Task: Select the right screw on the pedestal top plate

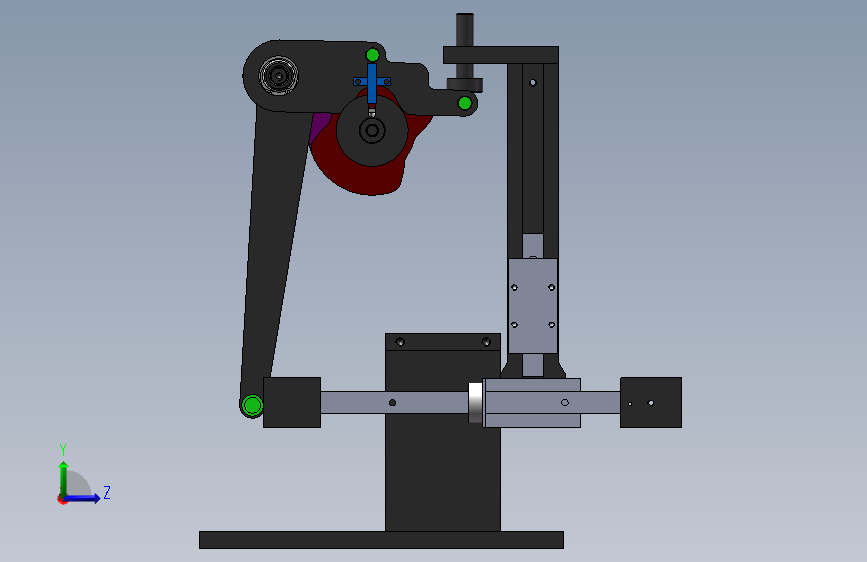Action: (x=486, y=342)
